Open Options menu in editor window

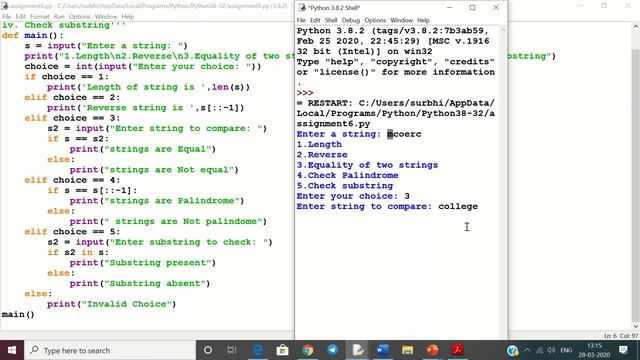tap(79, 16)
